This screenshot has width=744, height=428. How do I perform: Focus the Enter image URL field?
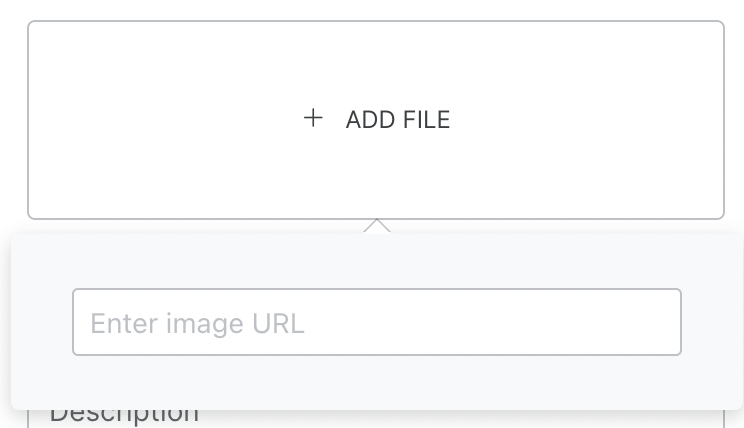376,322
